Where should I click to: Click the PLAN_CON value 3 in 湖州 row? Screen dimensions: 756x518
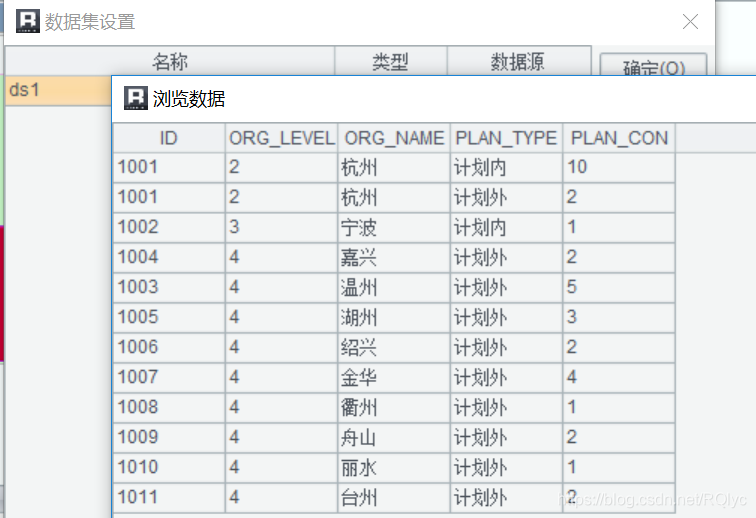click(619, 317)
